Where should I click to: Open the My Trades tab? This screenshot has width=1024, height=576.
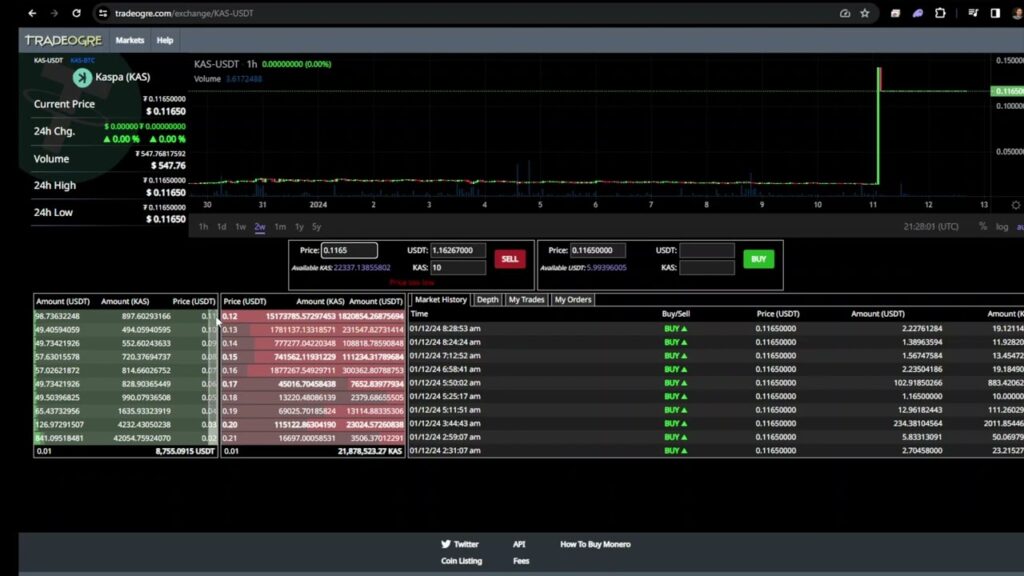(526, 300)
